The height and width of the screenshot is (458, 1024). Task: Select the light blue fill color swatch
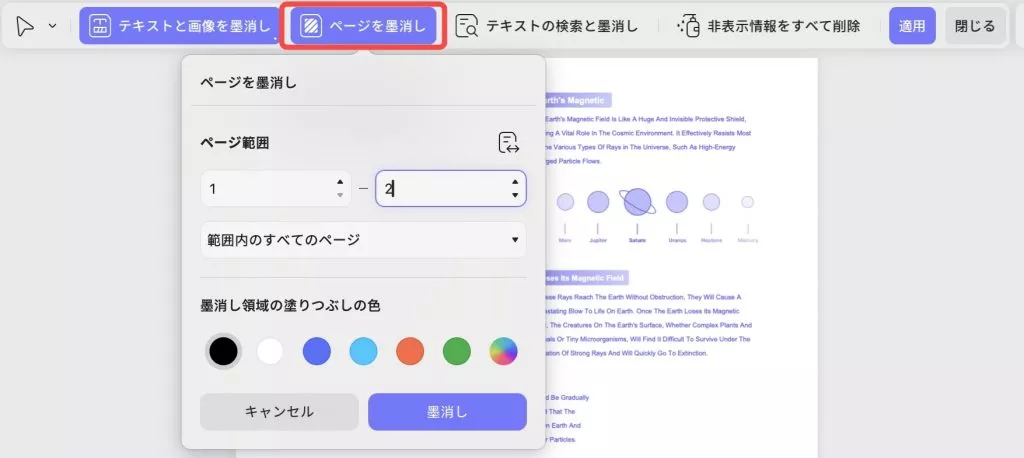point(363,352)
